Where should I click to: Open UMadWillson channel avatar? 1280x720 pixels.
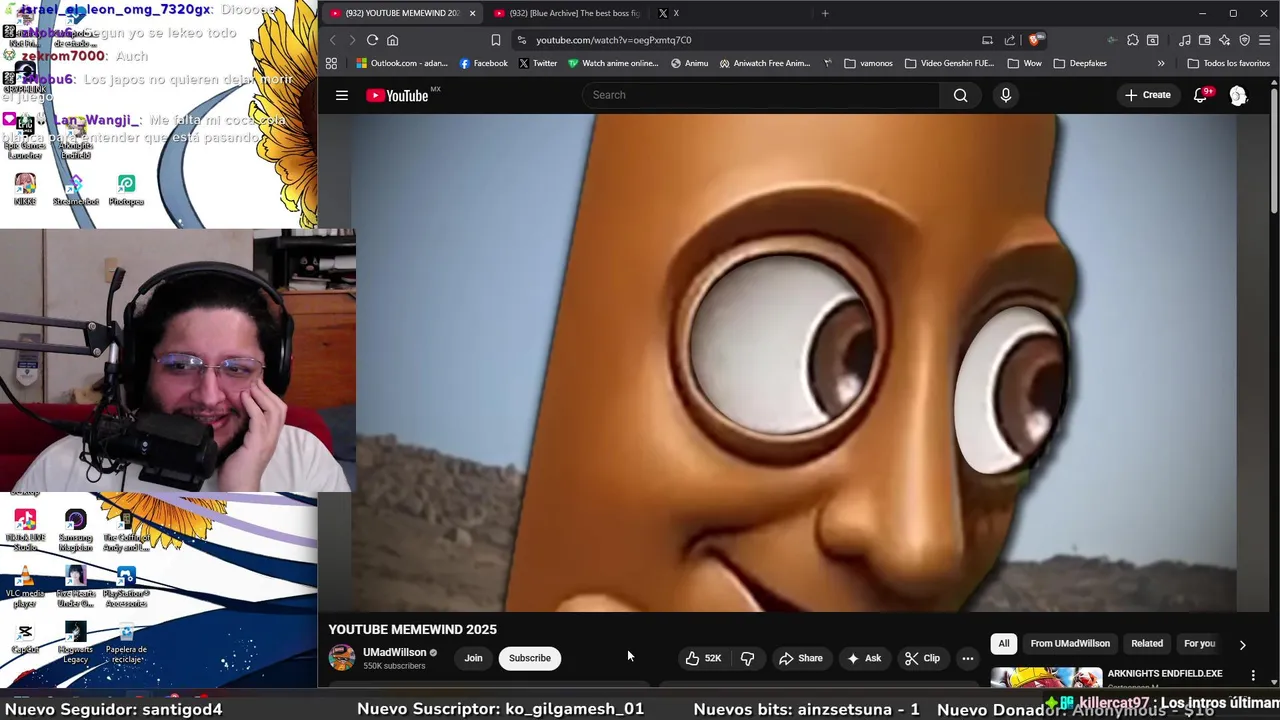(x=342, y=658)
